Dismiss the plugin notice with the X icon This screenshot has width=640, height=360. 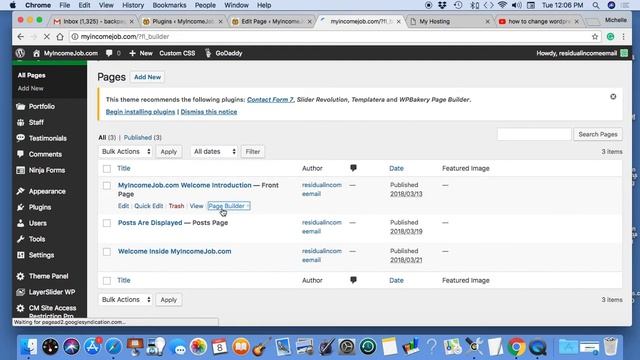(x=613, y=97)
